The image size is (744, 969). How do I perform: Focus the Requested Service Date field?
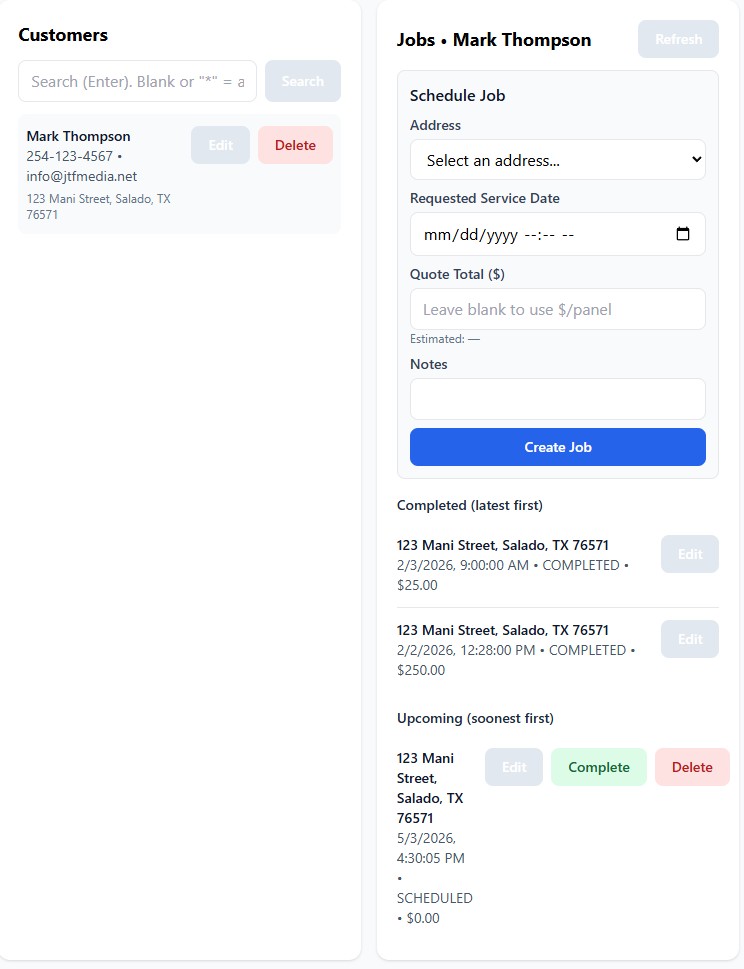(540, 234)
